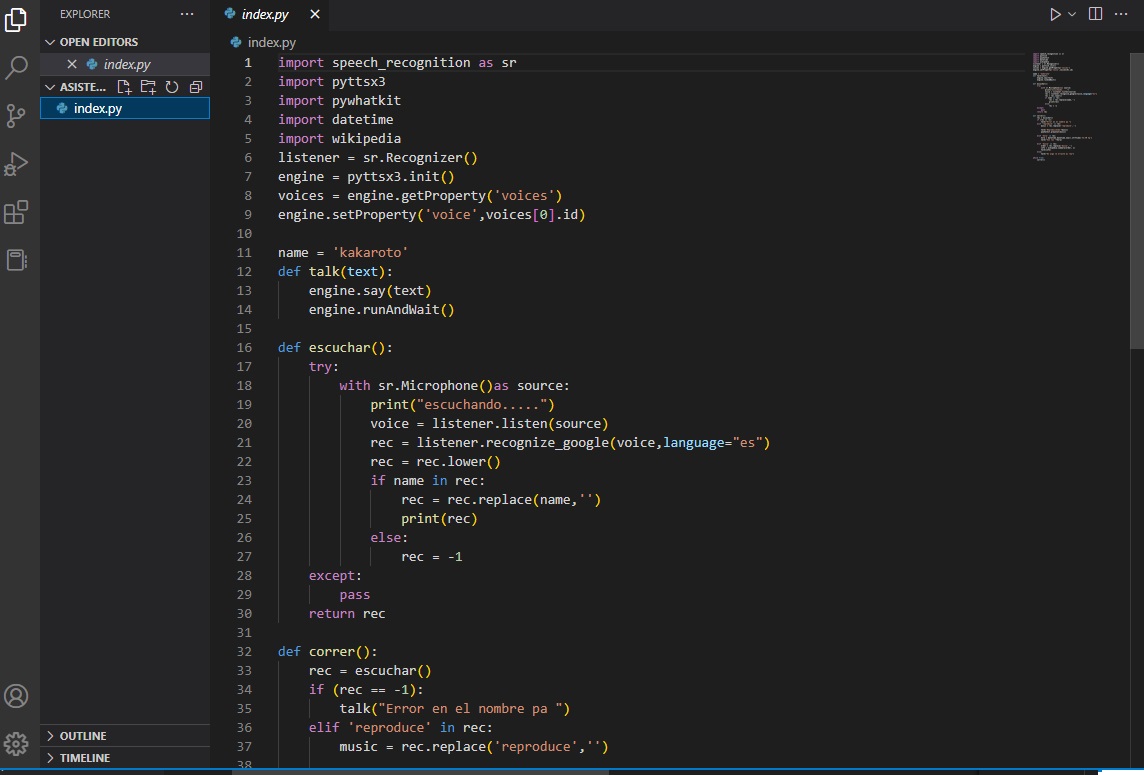Click line number 16 in gutter

pyautogui.click(x=244, y=347)
